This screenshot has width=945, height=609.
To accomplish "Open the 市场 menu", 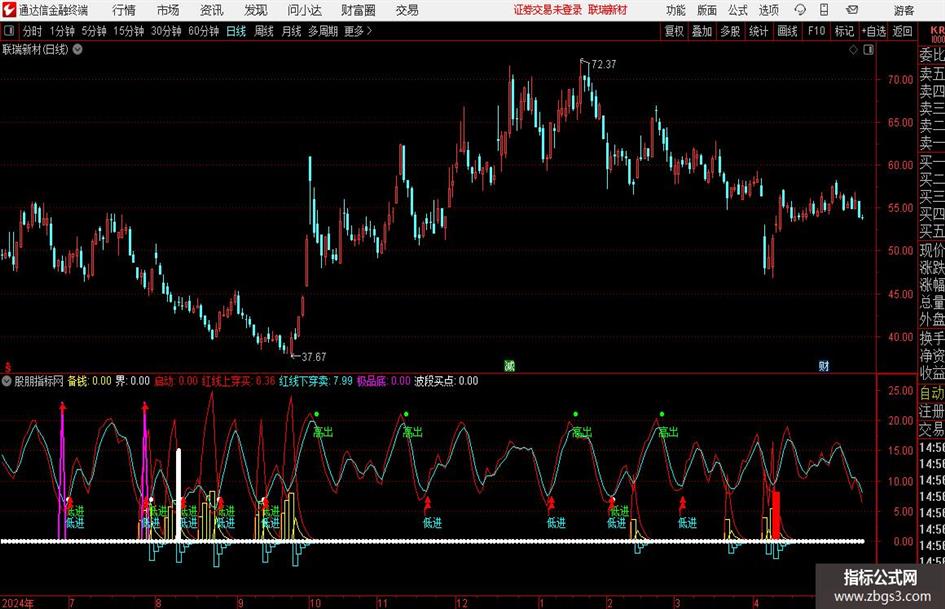I will click(168, 10).
